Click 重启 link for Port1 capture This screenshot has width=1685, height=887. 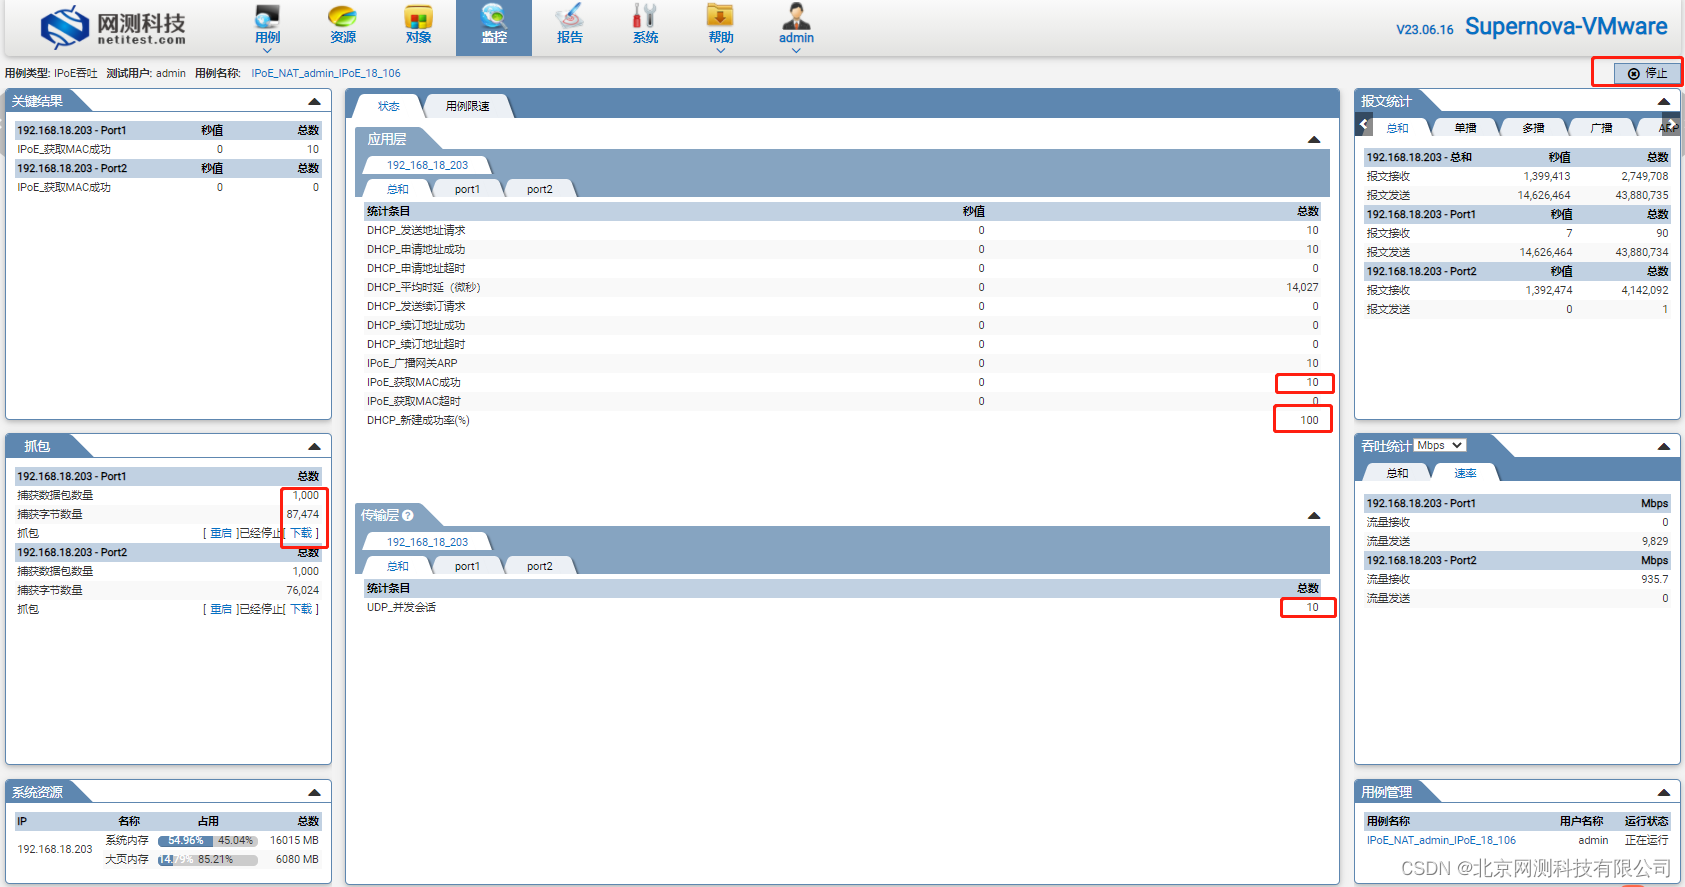coord(221,533)
